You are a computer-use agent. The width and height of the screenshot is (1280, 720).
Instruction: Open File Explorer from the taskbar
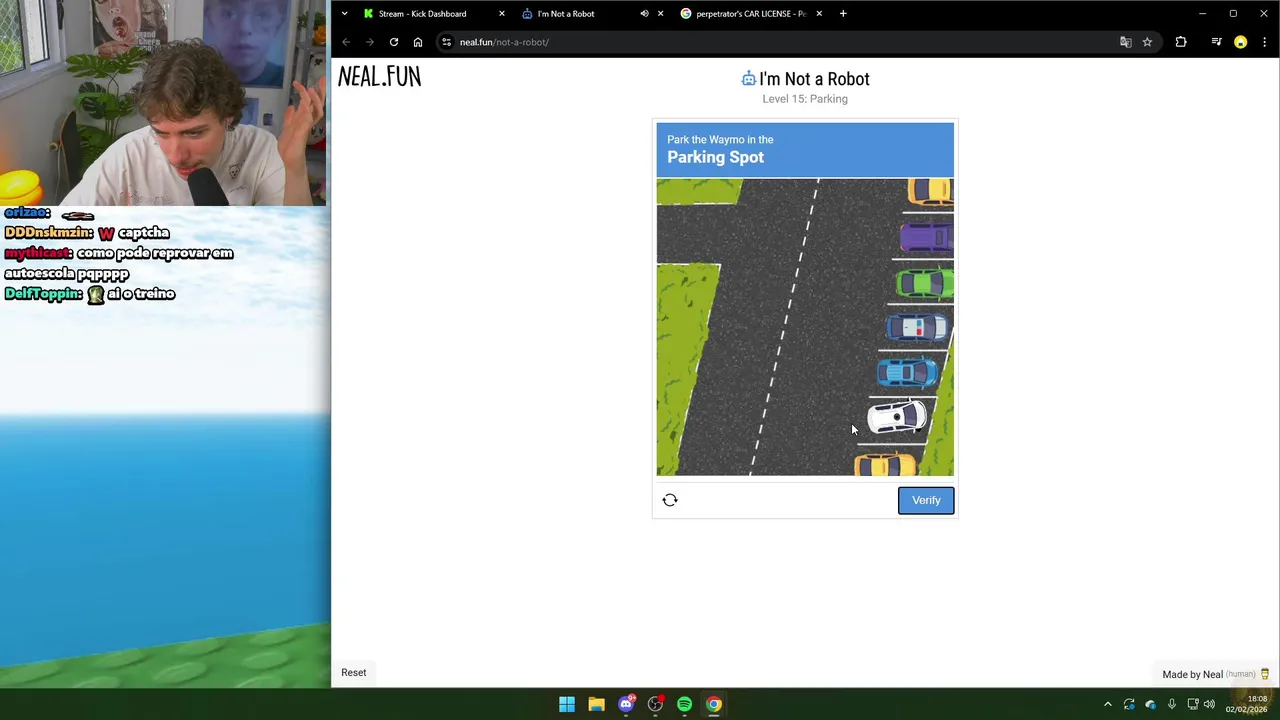[596, 704]
